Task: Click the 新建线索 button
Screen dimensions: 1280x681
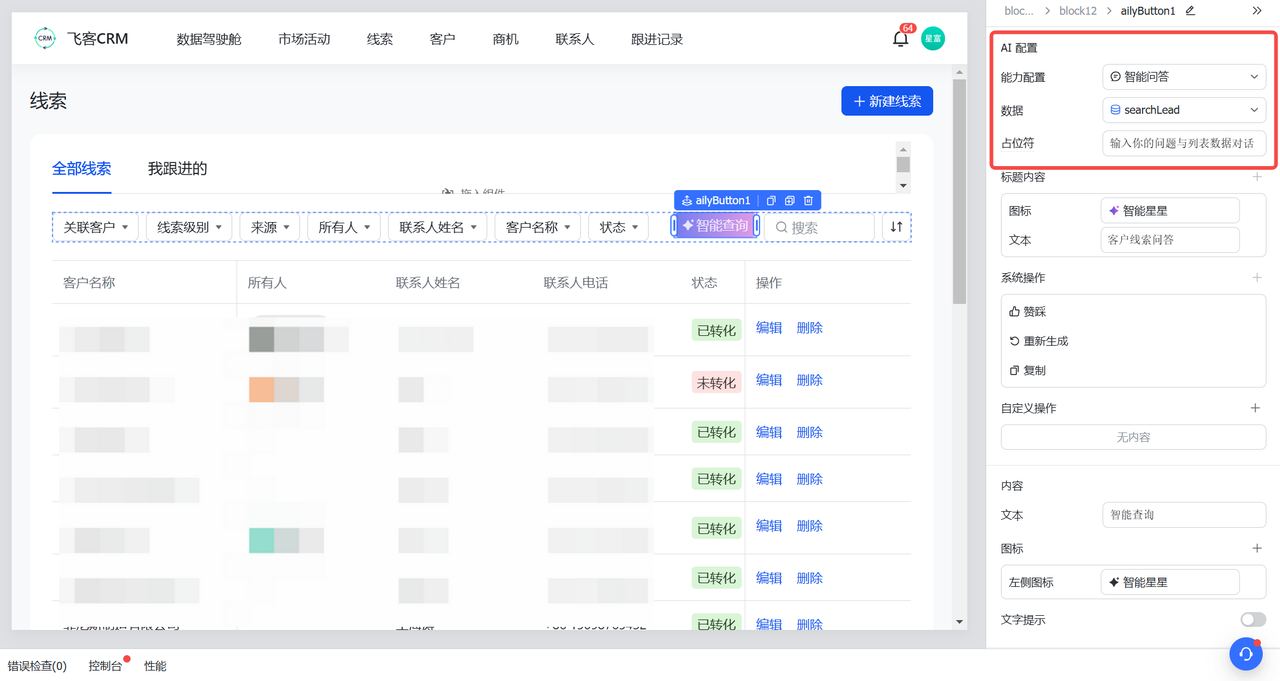Action: click(x=887, y=101)
